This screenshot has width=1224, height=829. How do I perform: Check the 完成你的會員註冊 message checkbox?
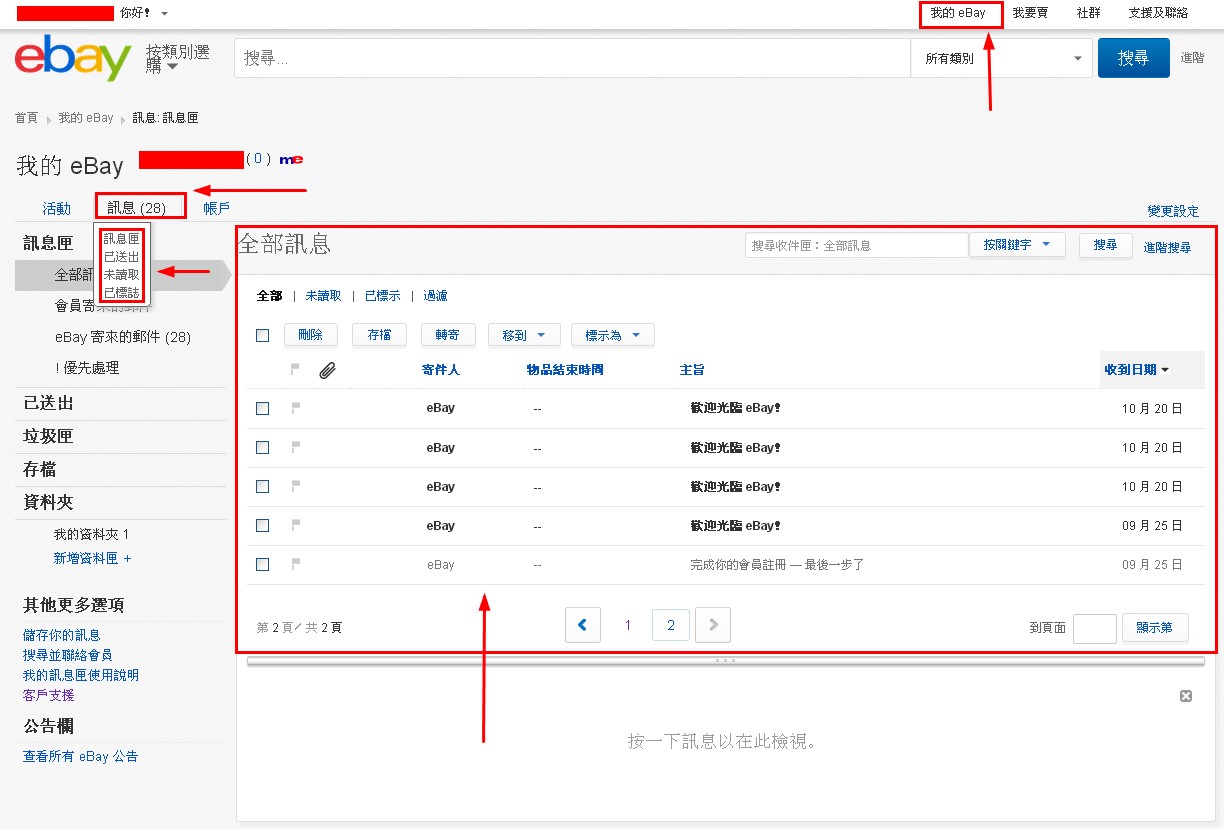[x=262, y=564]
